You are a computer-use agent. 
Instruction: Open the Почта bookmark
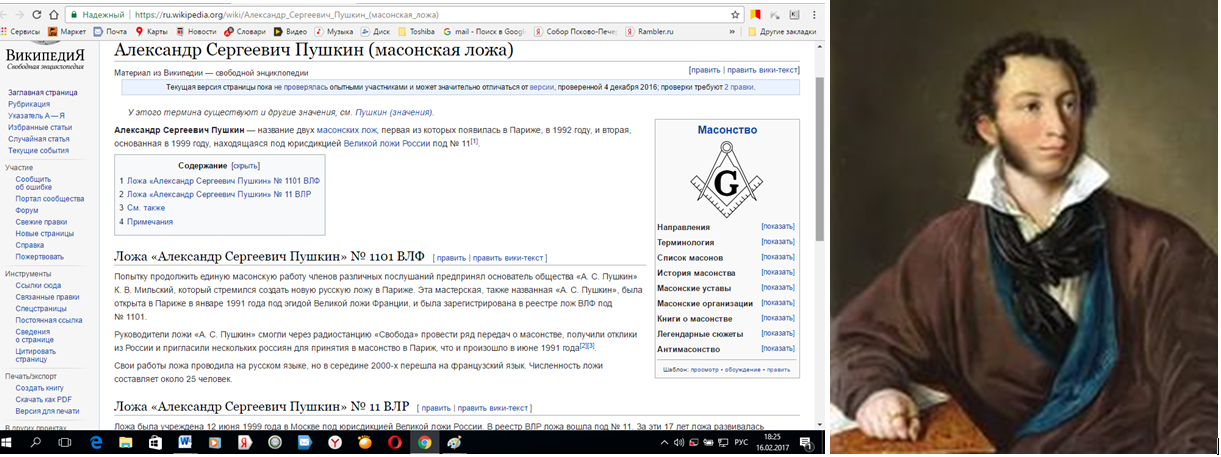111,32
